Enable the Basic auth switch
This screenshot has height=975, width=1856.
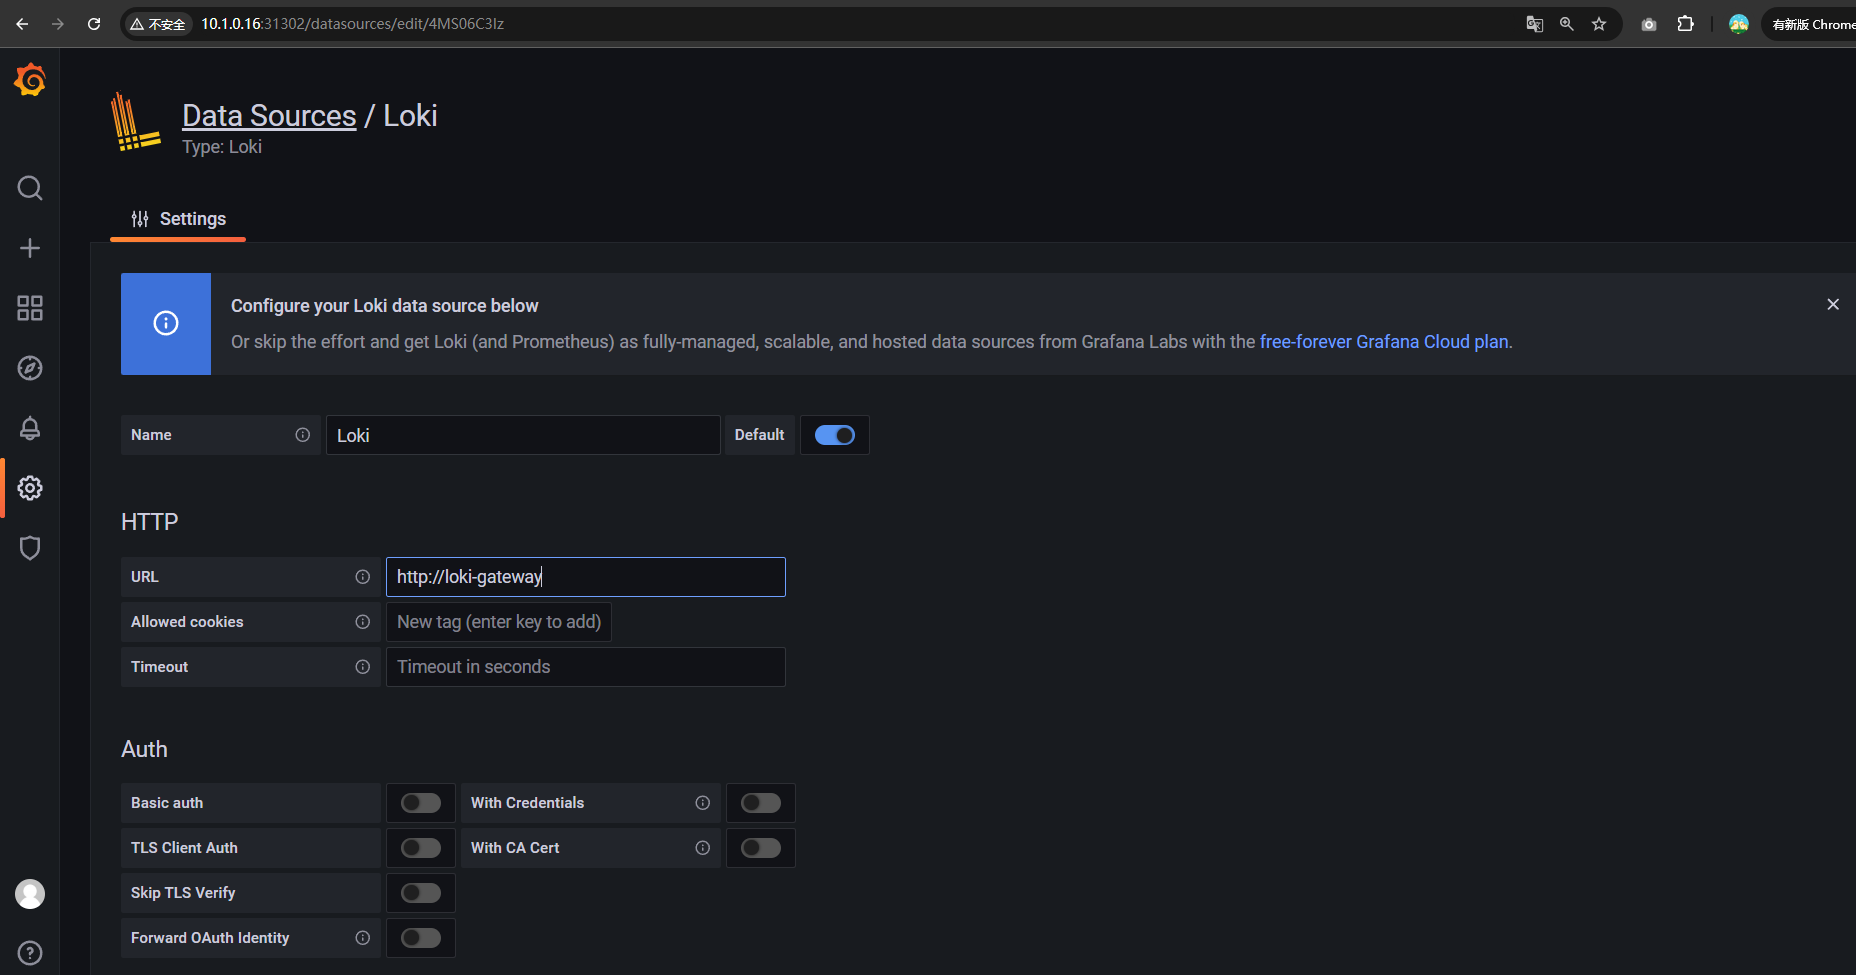point(421,803)
